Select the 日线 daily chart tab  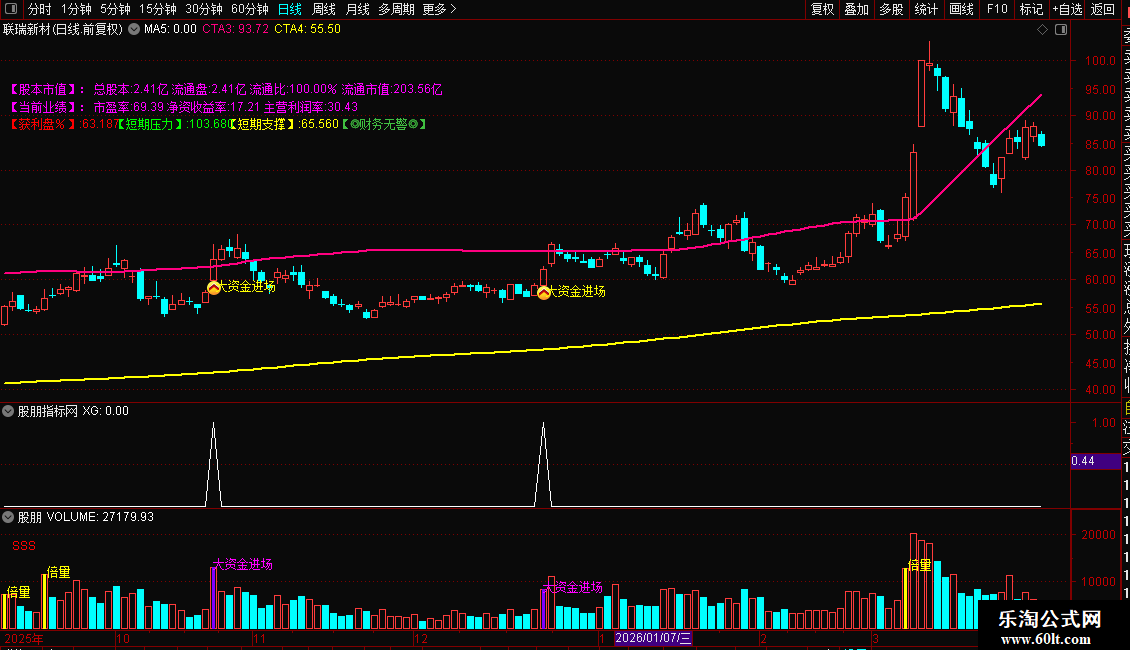coord(290,9)
